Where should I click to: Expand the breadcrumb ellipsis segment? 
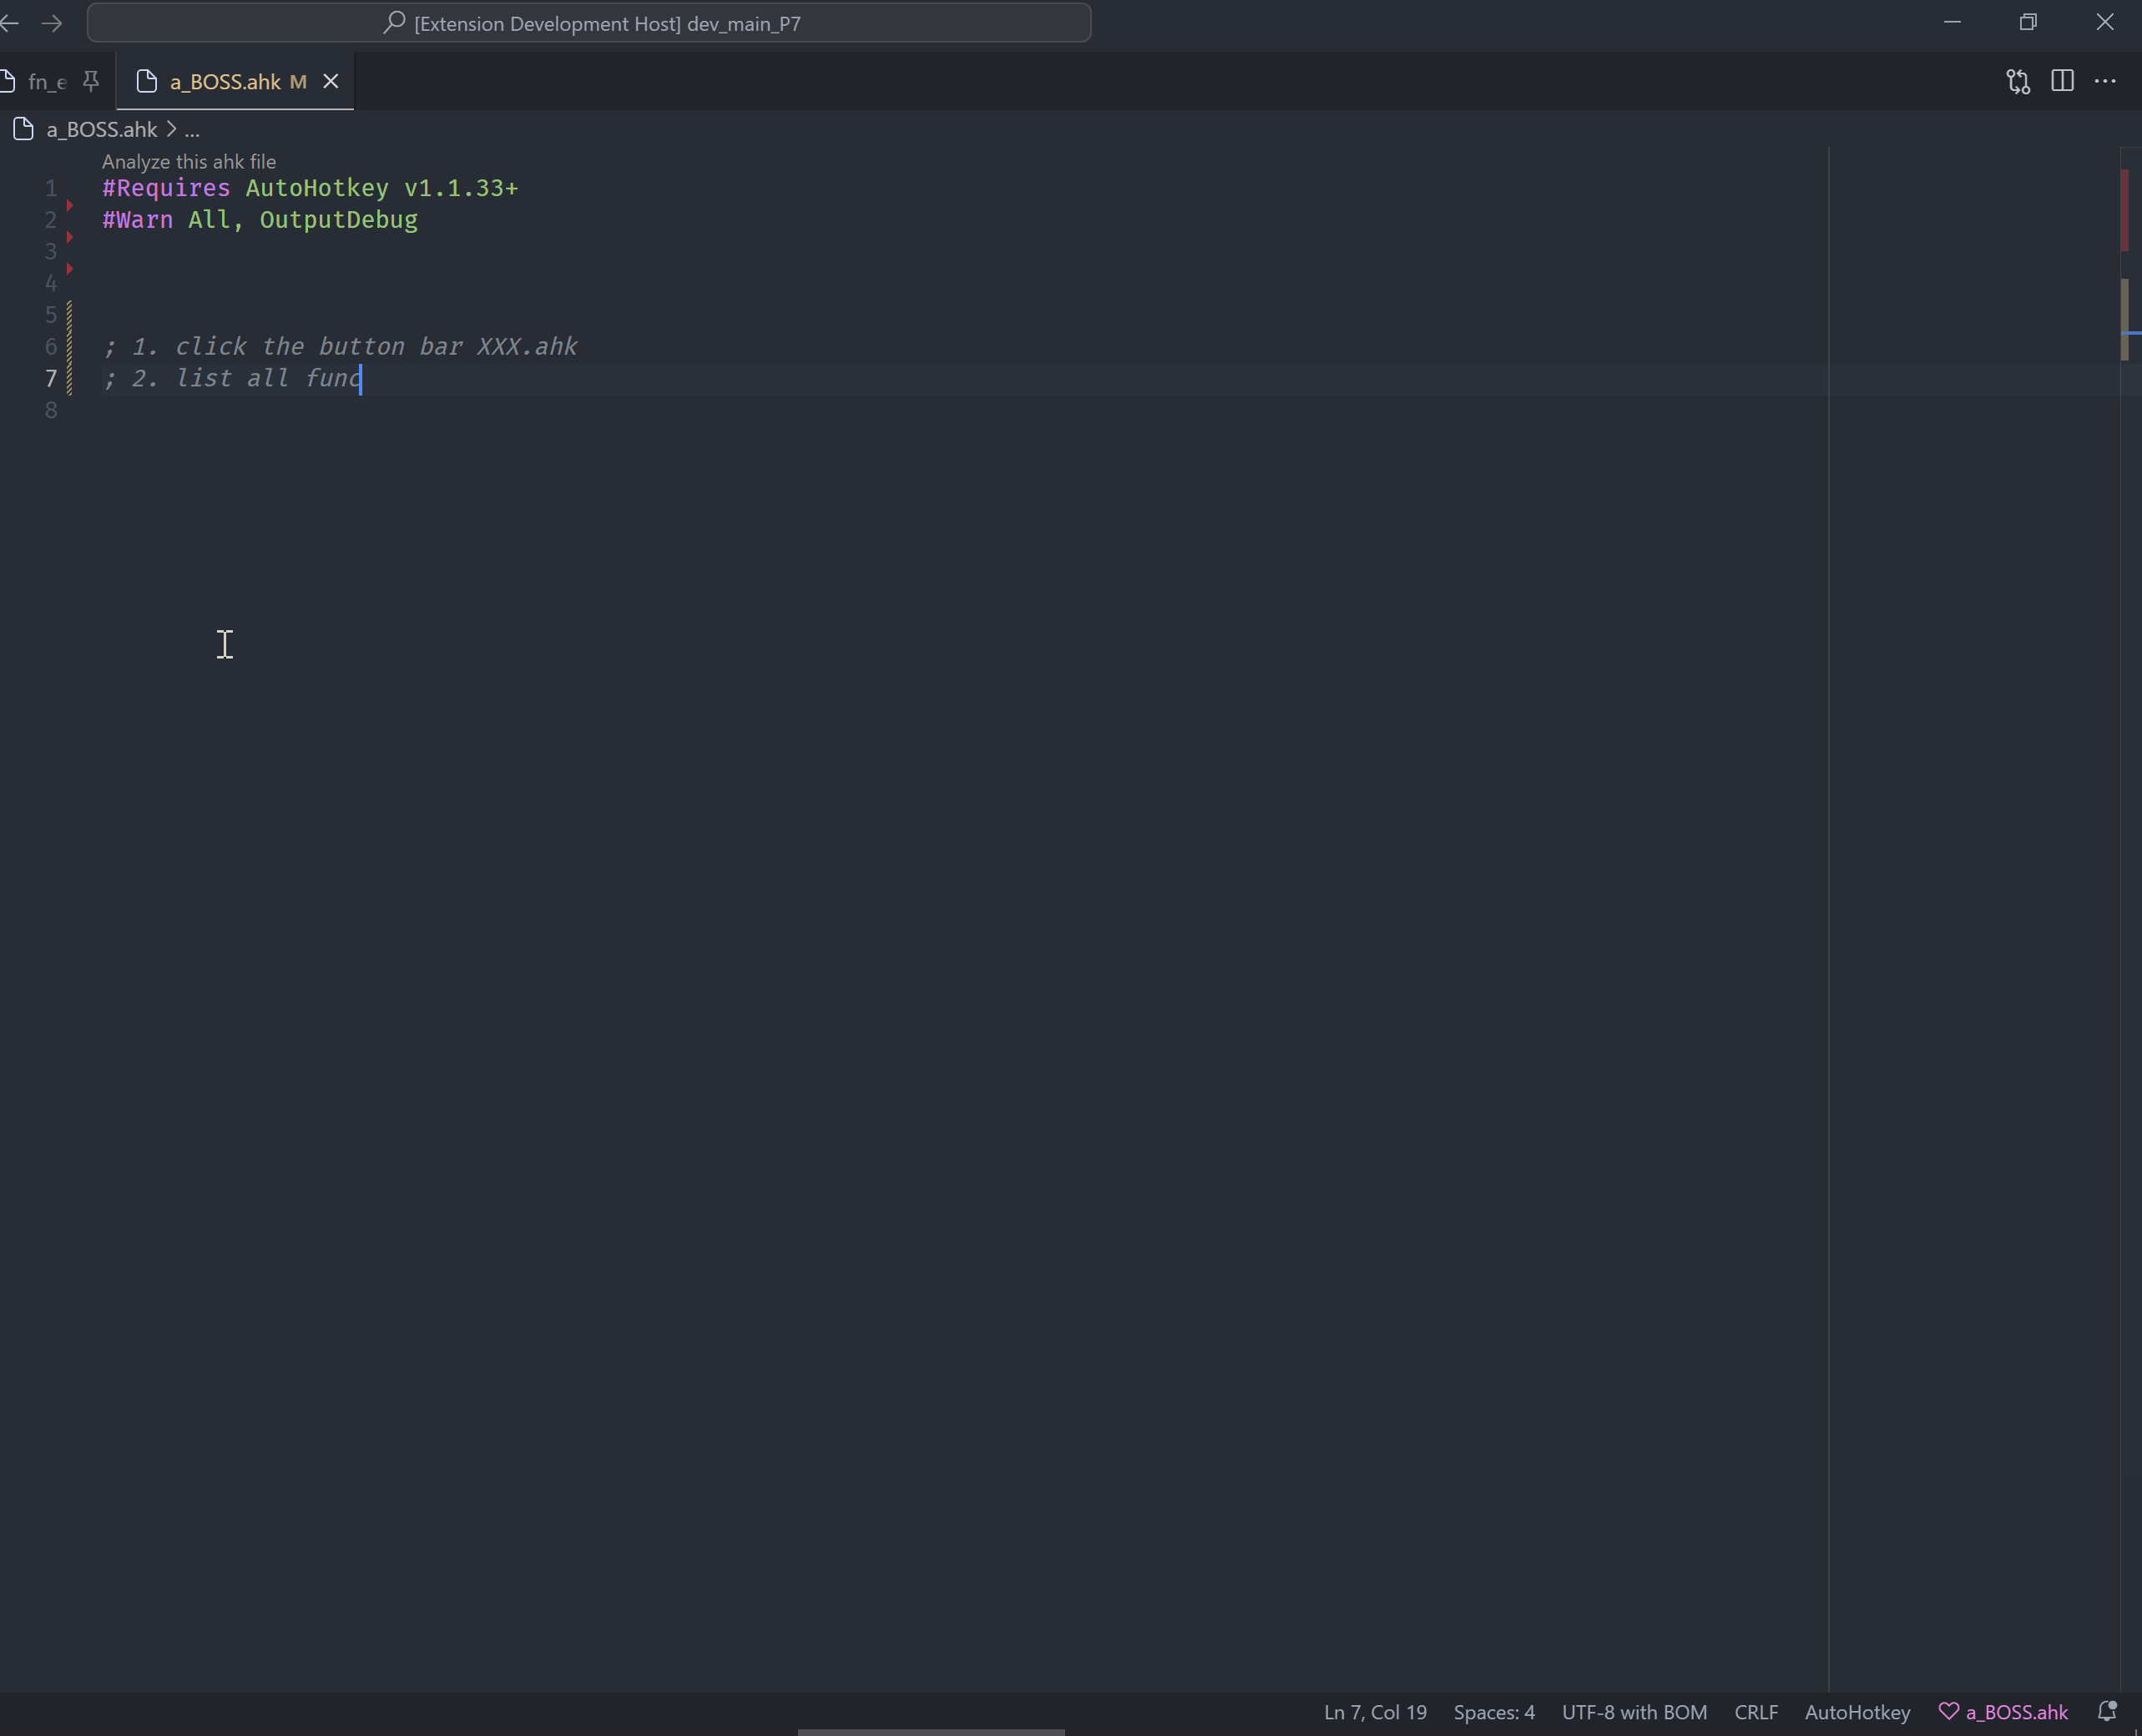click(192, 130)
